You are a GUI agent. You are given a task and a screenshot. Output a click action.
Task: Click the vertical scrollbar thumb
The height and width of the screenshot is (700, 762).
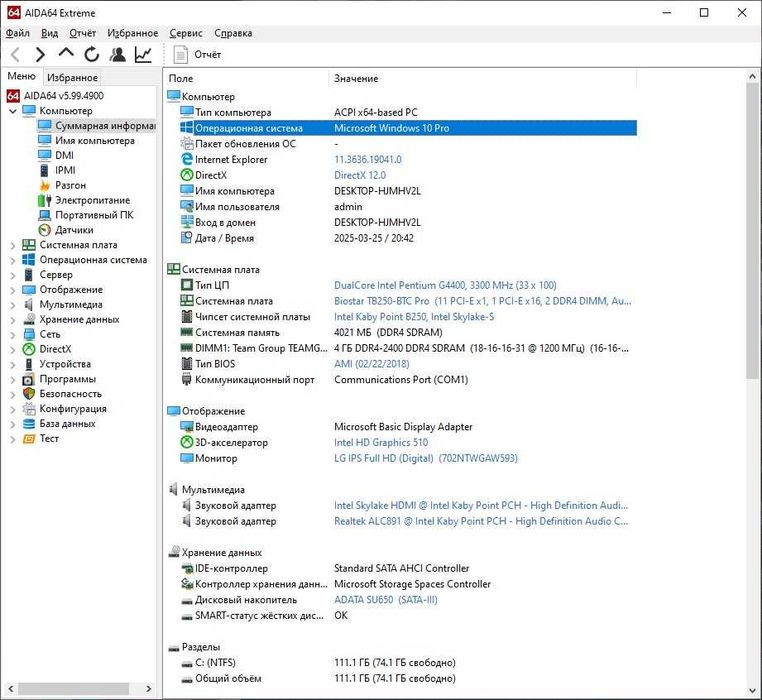(x=752, y=231)
